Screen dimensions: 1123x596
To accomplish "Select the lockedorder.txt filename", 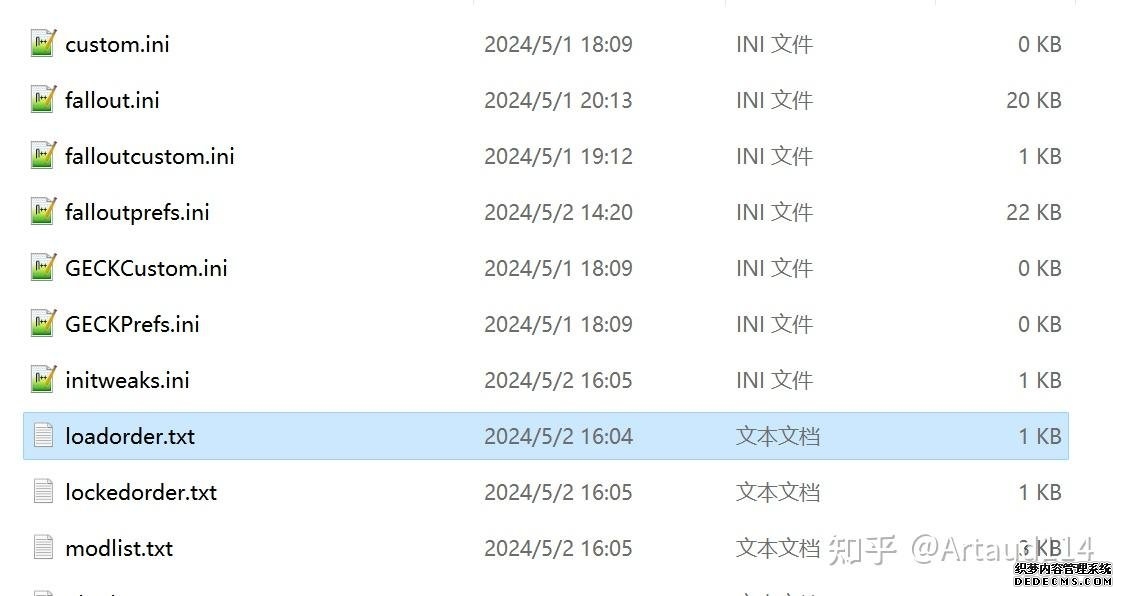I will 141,493.
